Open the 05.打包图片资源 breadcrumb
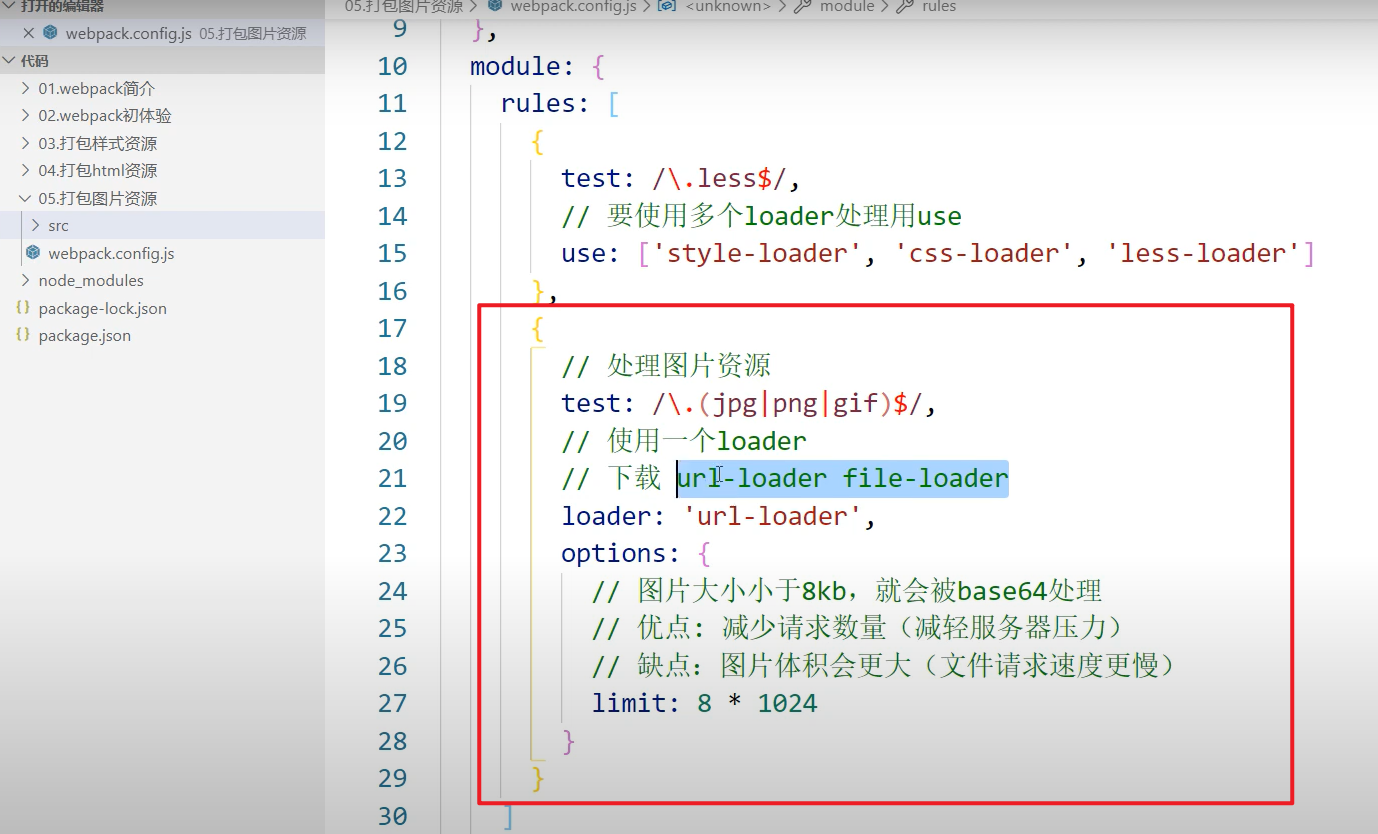Viewport: 1378px width, 834px height. tap(404, 6)
